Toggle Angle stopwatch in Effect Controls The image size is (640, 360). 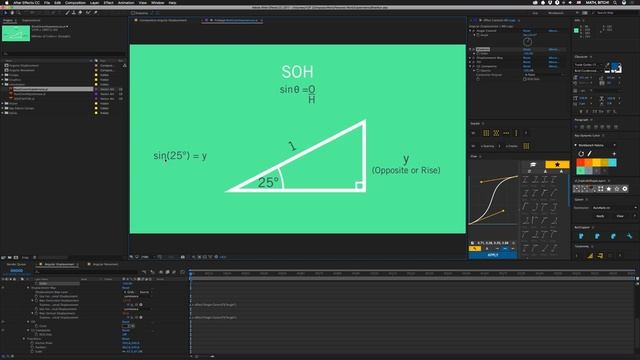pyautogui.click(x=478, y=35)
